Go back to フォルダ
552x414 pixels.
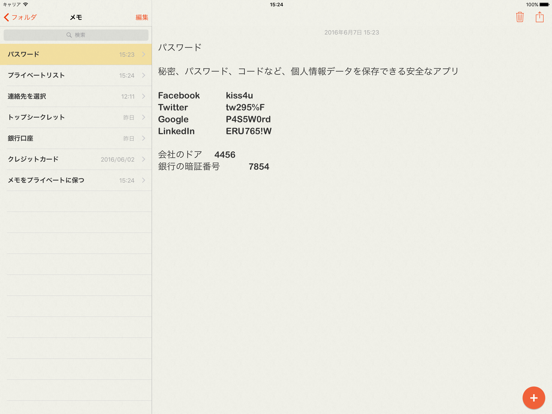click(x=20, y=17)
